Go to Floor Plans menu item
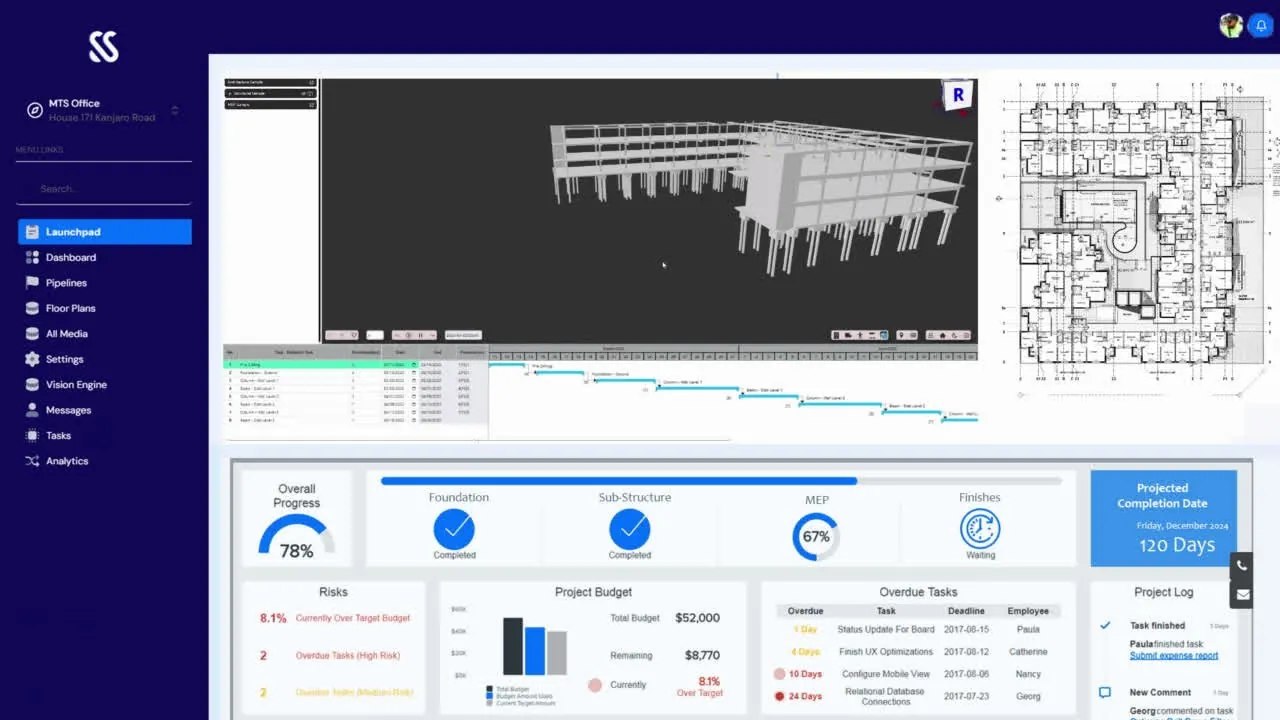This screenshot has width=1280, height=720. pyautogui.click(x=71, y=308)
